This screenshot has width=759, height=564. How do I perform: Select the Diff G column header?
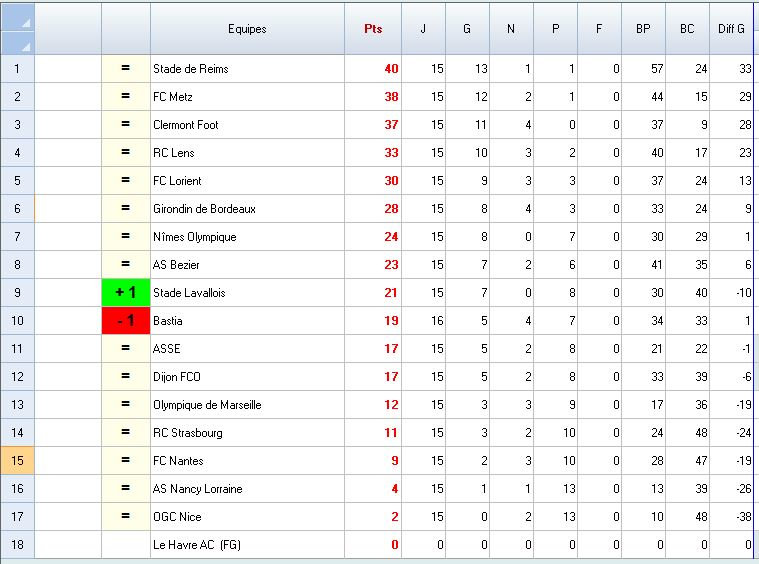coord(732,29)
